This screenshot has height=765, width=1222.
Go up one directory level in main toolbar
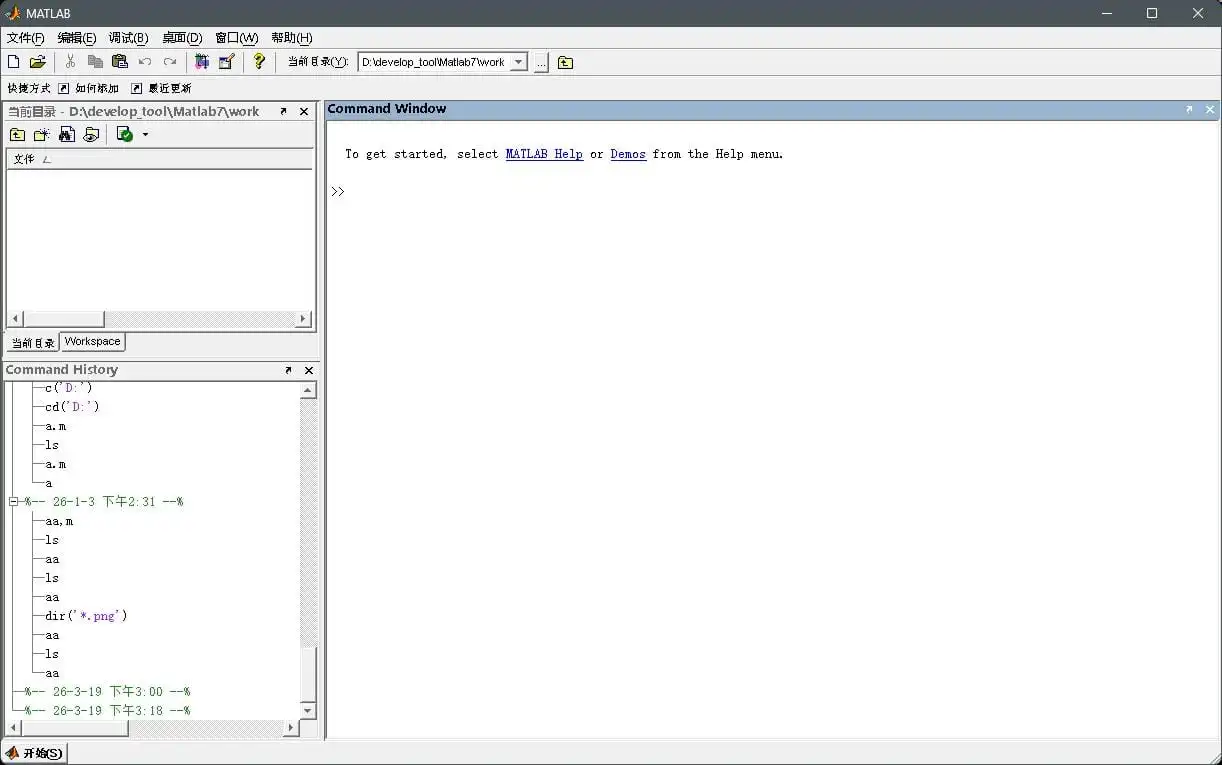coord(566,62)
